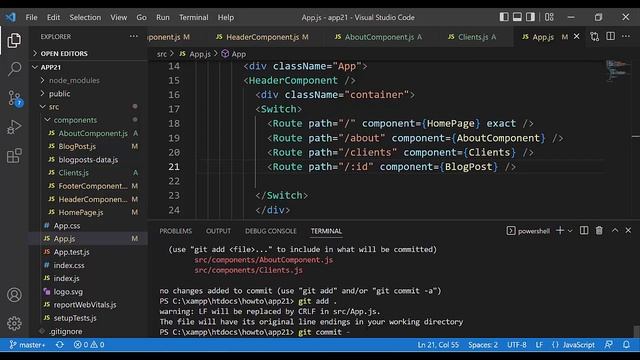This screenshot has height=360, width=640.
Task: Open the Source Control view
Action: click(x=15, y=98)
